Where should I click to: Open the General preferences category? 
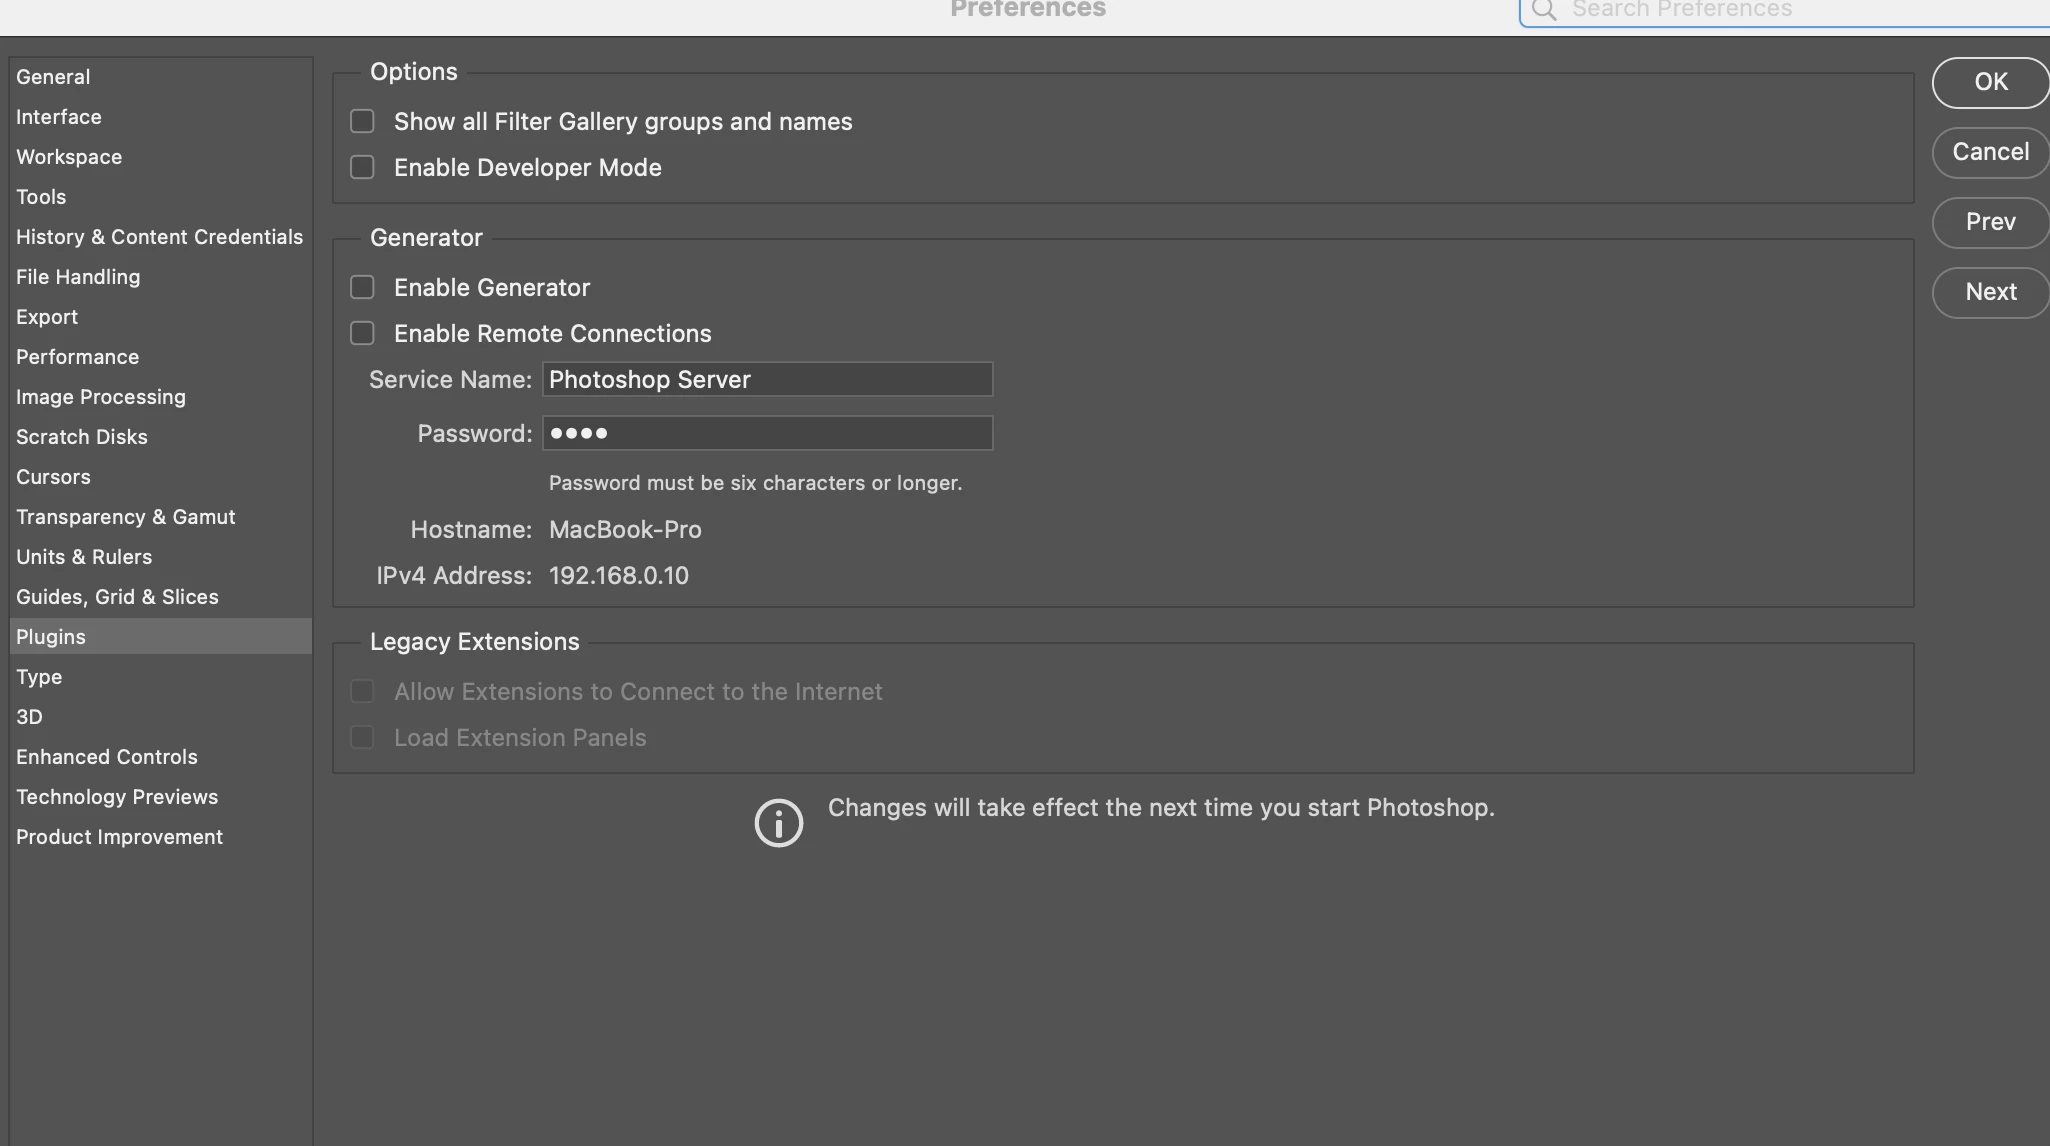coord(53,77)
